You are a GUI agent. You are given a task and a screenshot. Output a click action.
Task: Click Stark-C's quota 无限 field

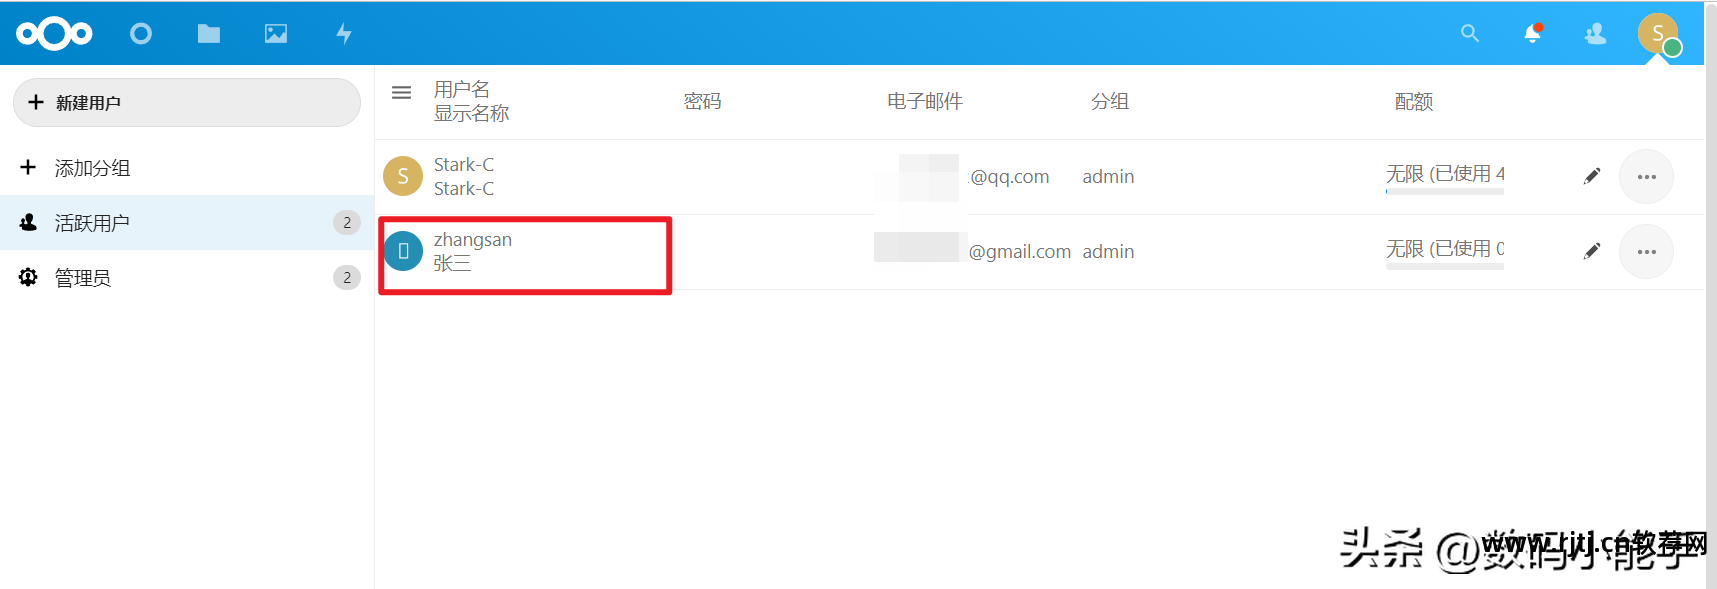(x=1445, y=175)
